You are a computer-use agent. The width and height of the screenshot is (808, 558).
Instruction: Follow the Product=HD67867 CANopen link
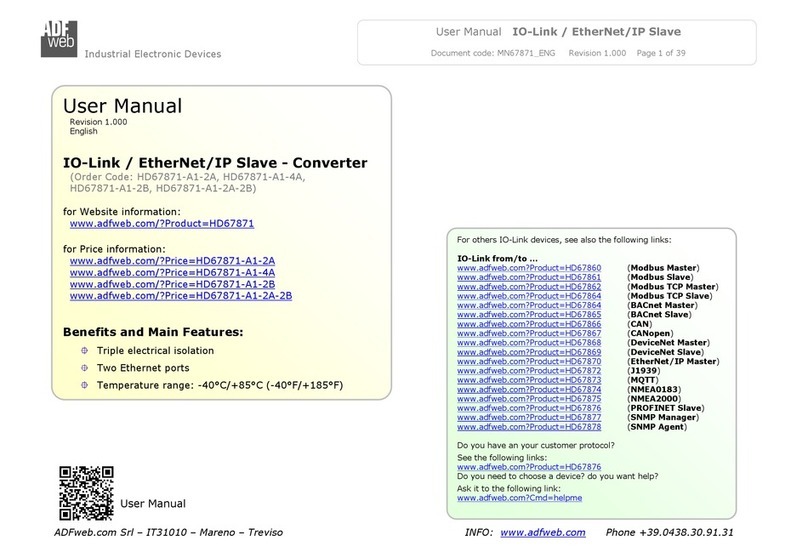529,333
